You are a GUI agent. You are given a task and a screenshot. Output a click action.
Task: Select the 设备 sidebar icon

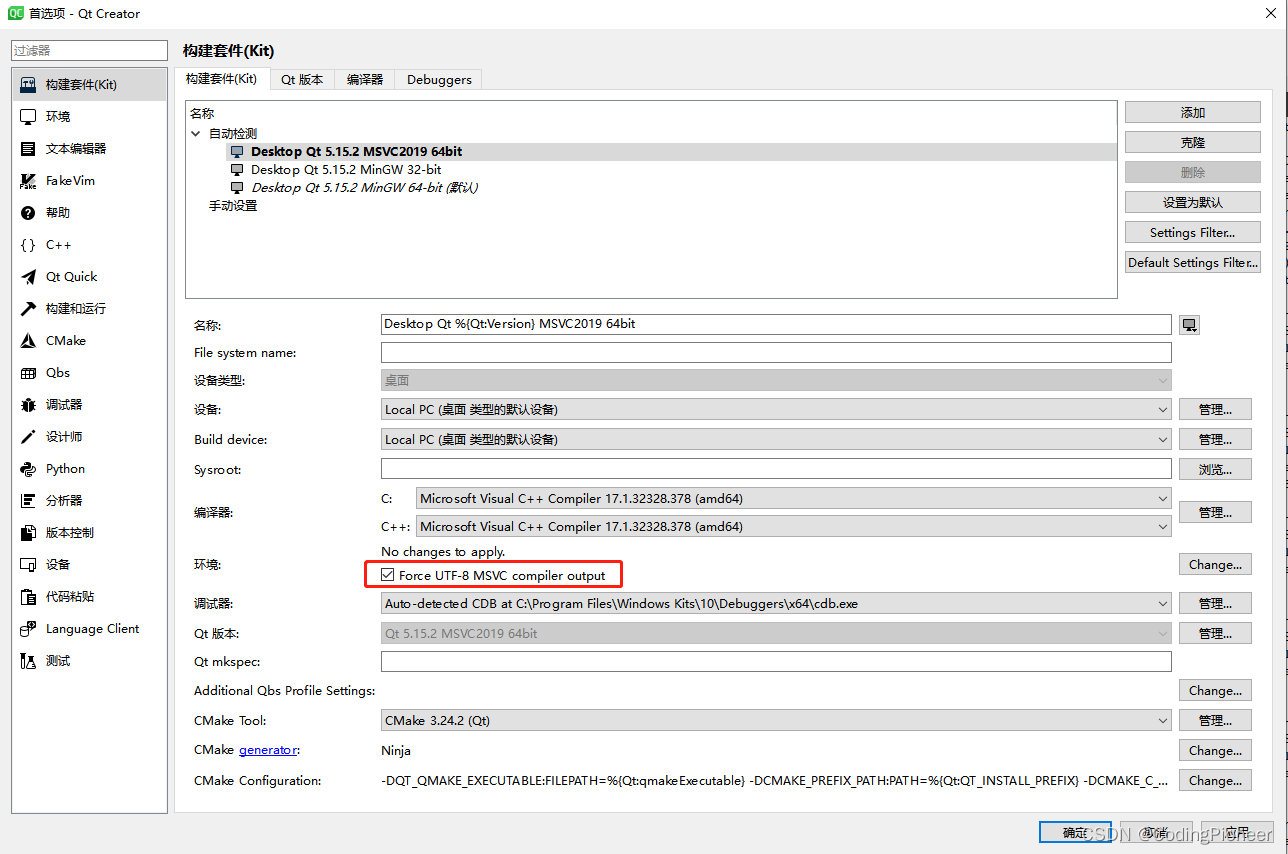[28, 565]
